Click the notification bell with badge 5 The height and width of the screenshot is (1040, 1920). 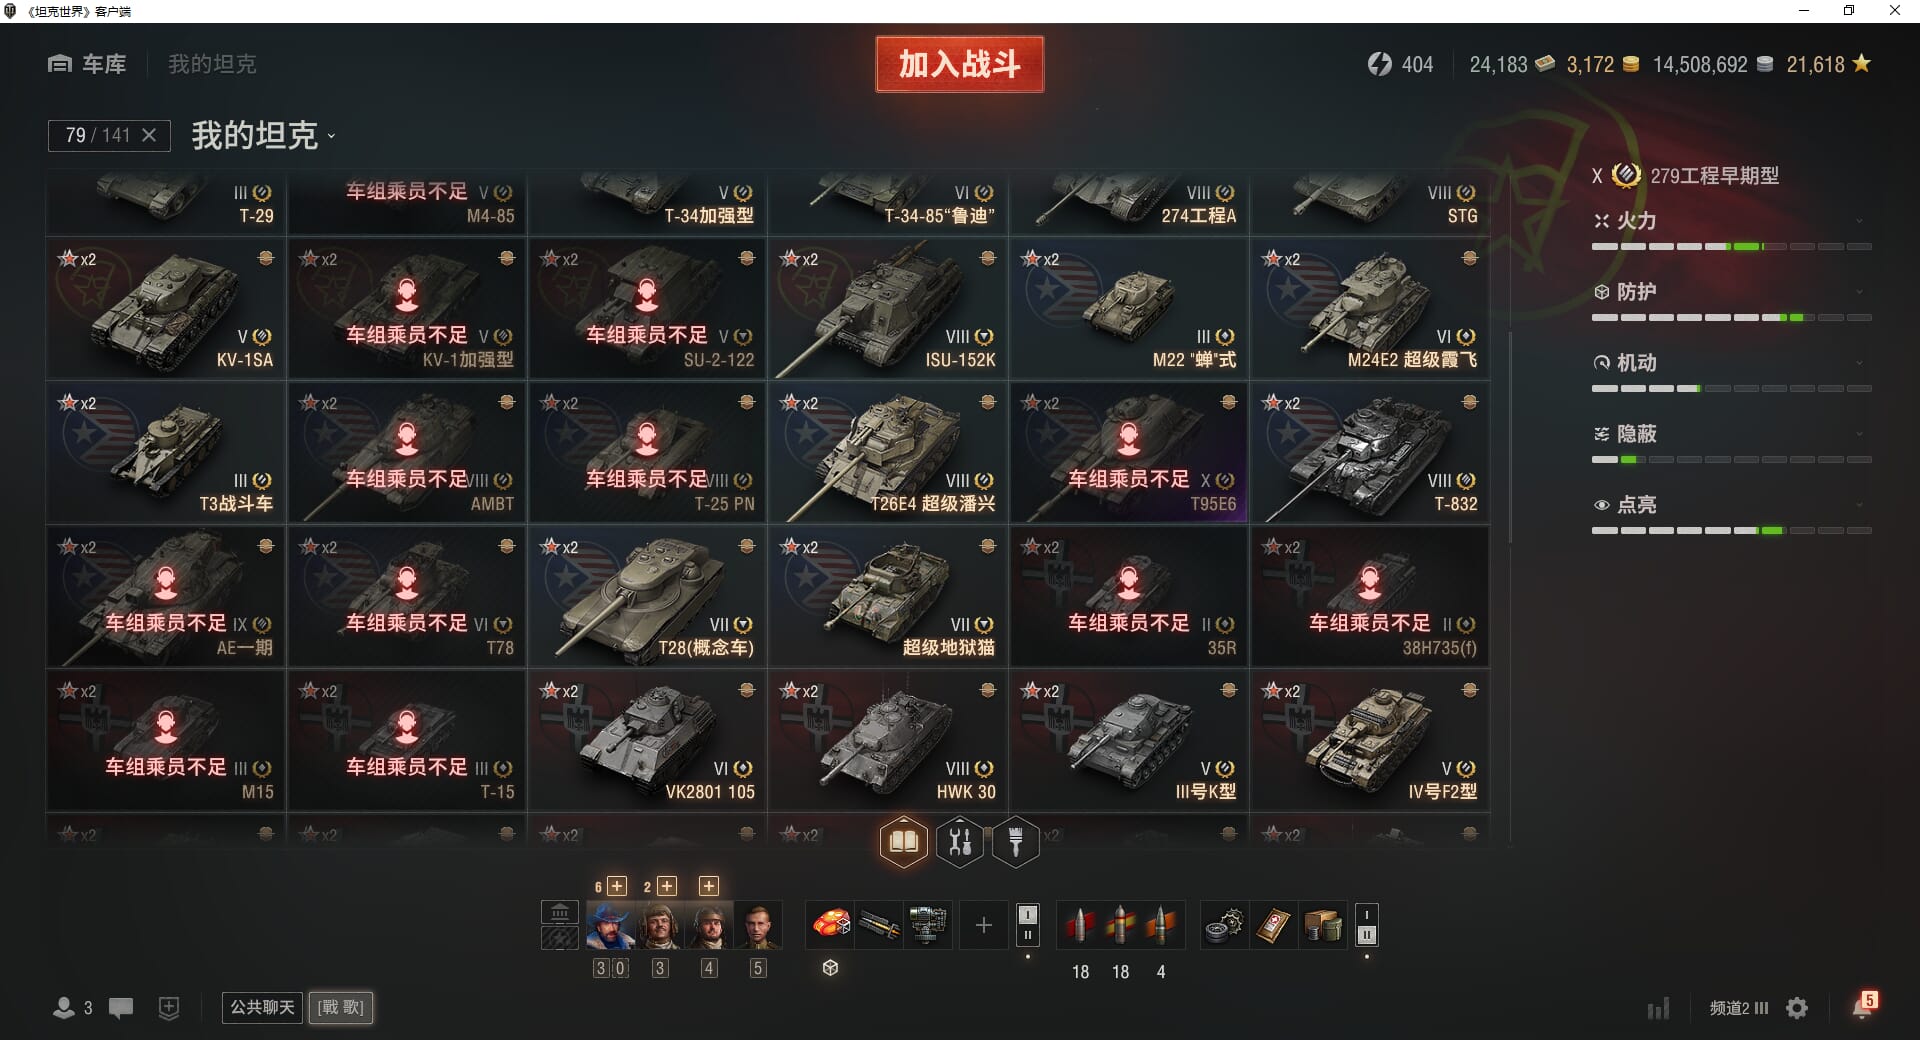(1863, 1006)
